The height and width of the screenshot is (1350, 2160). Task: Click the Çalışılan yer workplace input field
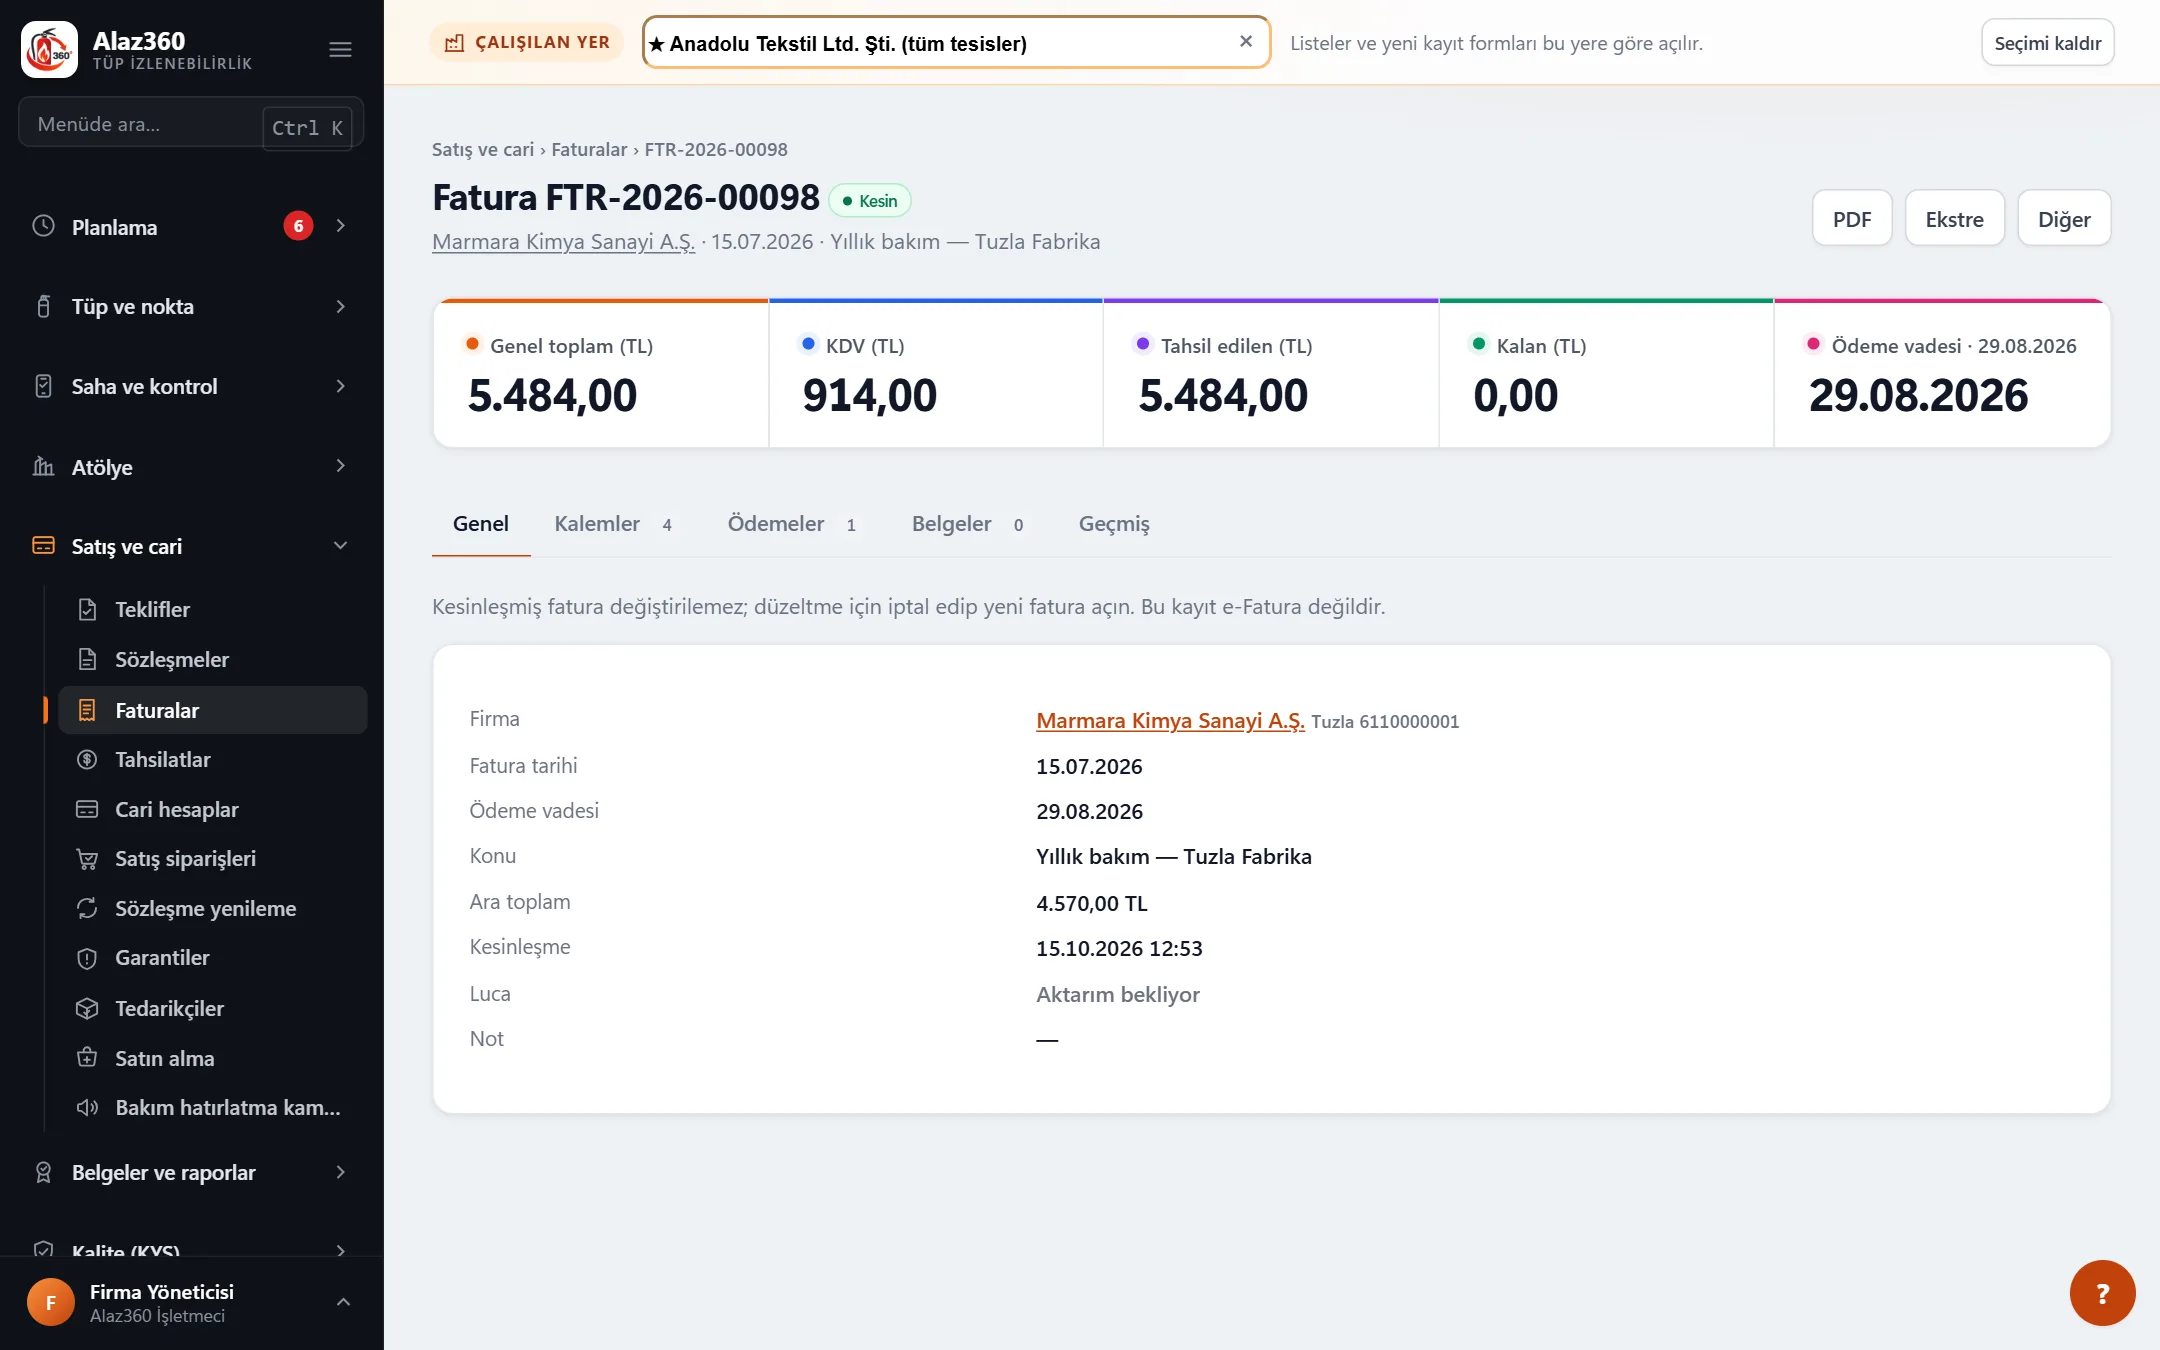coord(956,43)
